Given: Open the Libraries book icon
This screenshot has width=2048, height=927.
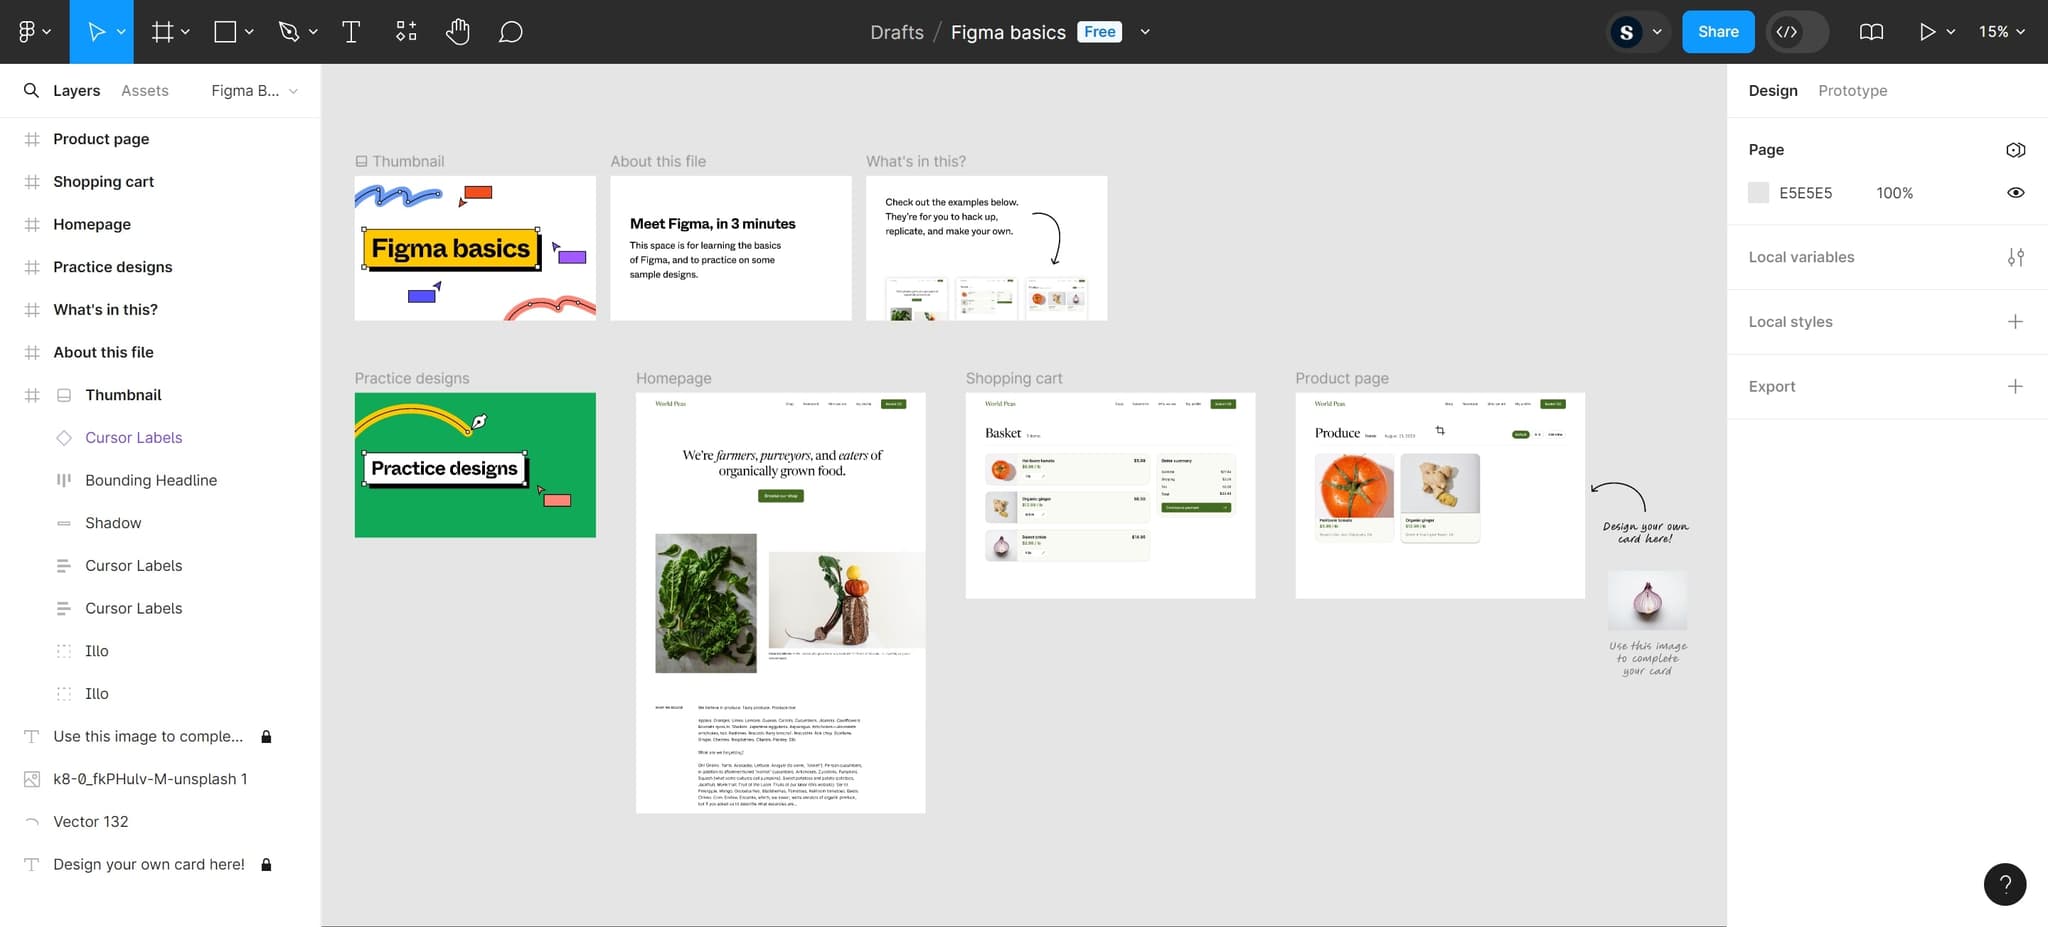Looking at the screenshot, I should point(1870,31).
